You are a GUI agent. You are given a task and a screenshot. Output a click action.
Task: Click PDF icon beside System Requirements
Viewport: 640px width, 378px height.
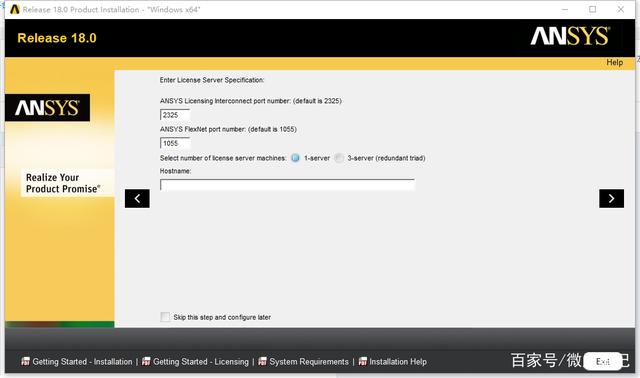(x=262, y=361)
